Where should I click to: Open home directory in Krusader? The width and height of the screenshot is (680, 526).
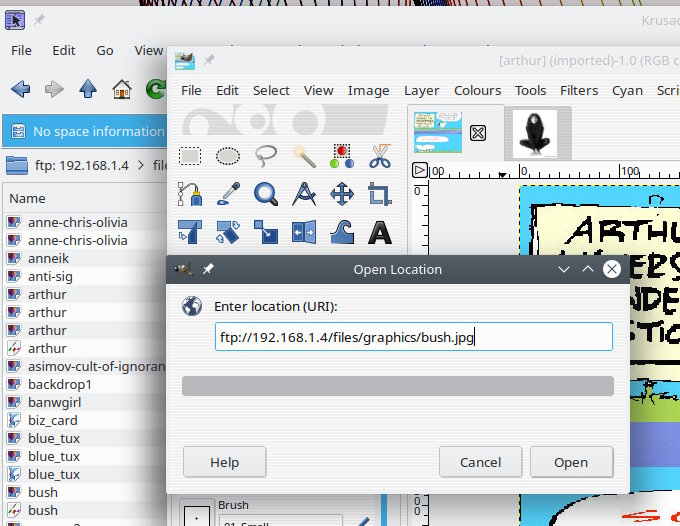[x=122, y=89]
